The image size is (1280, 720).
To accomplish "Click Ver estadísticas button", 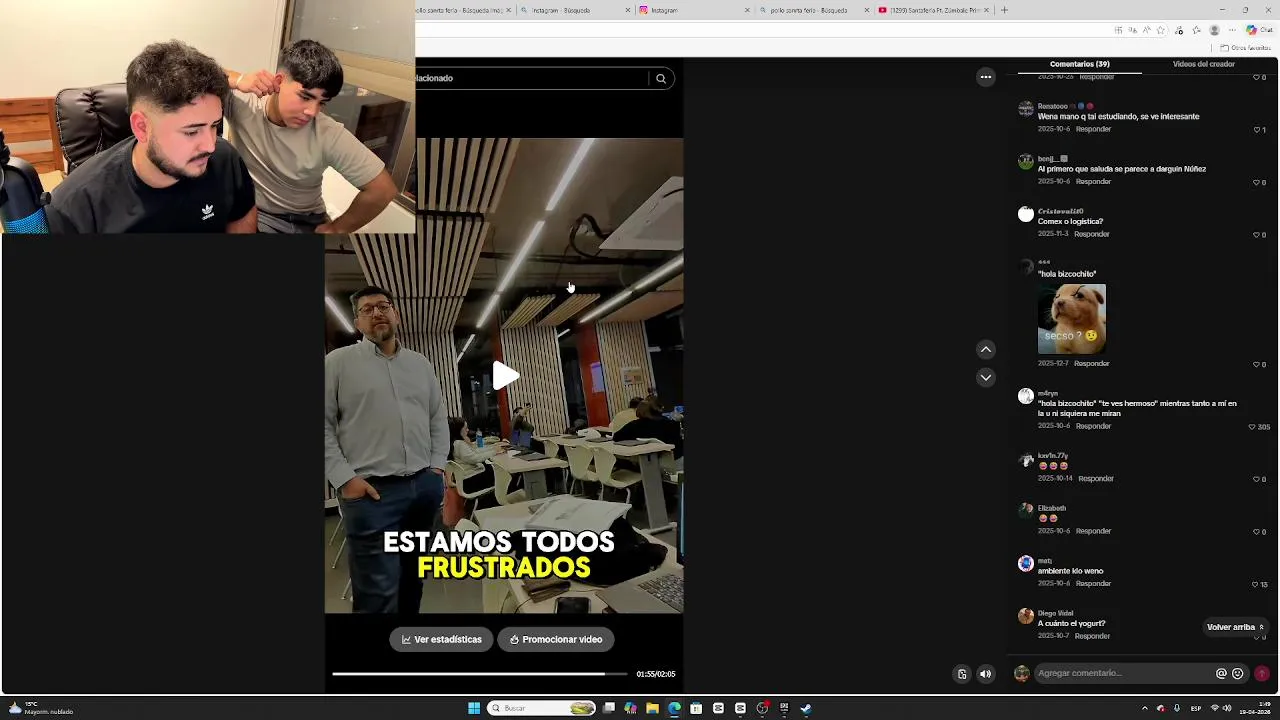I will [x=442, y=640].
